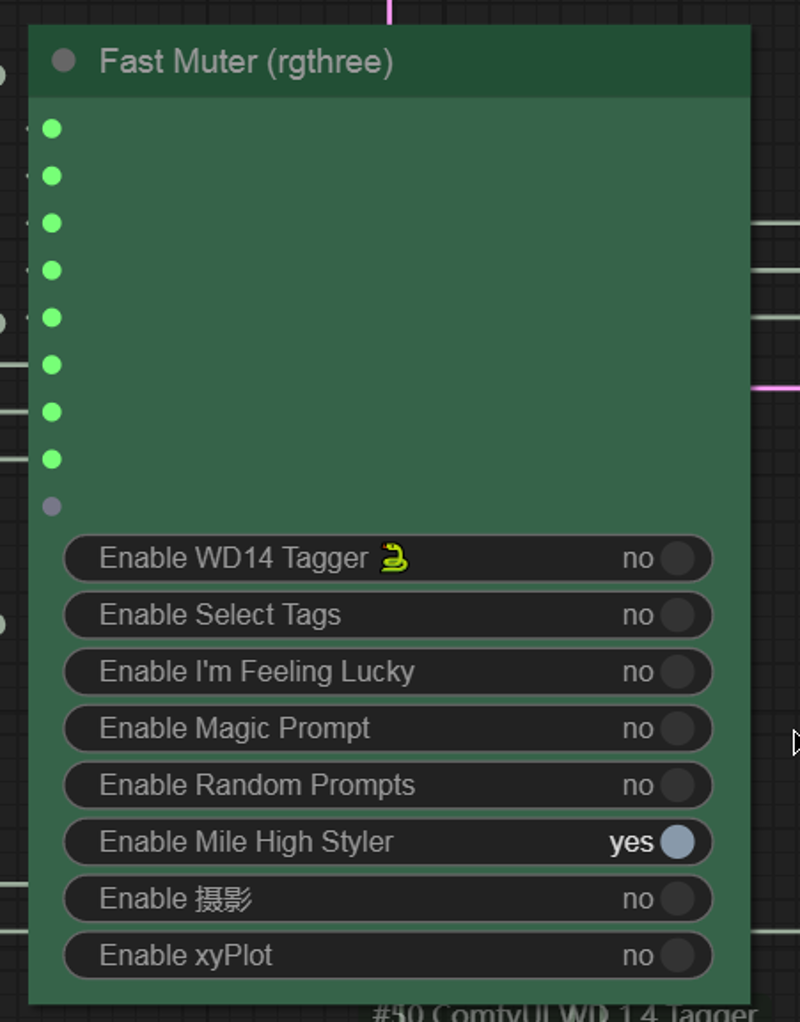This screenshot has height=1022, width=800.
Task: Click the seventh green input connector
Action: pos(52,413)
